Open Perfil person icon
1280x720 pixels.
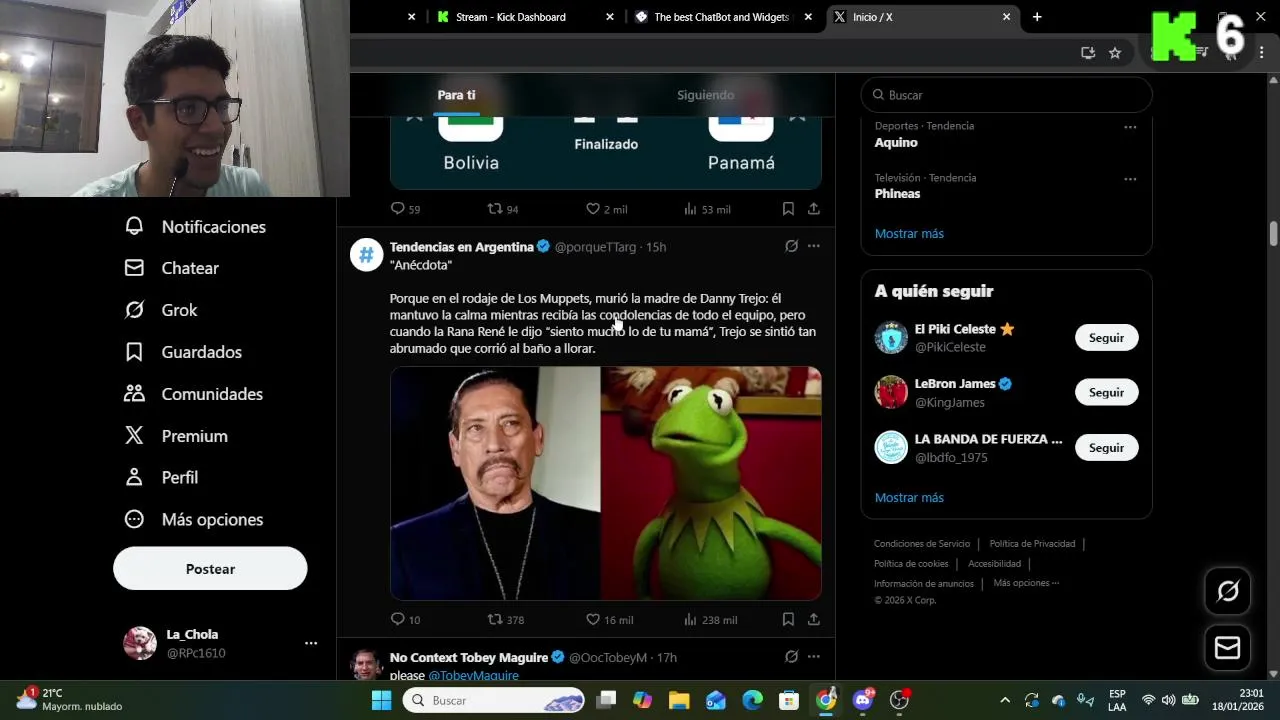click(134, 477)
